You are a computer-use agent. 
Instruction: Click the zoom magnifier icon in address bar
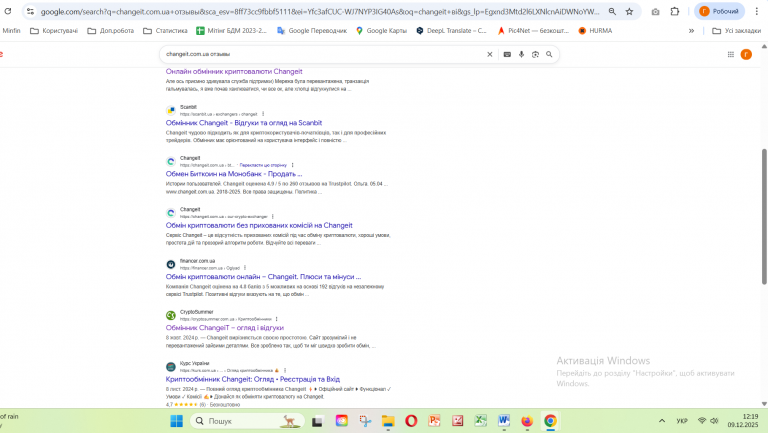[x=612, y=11]
